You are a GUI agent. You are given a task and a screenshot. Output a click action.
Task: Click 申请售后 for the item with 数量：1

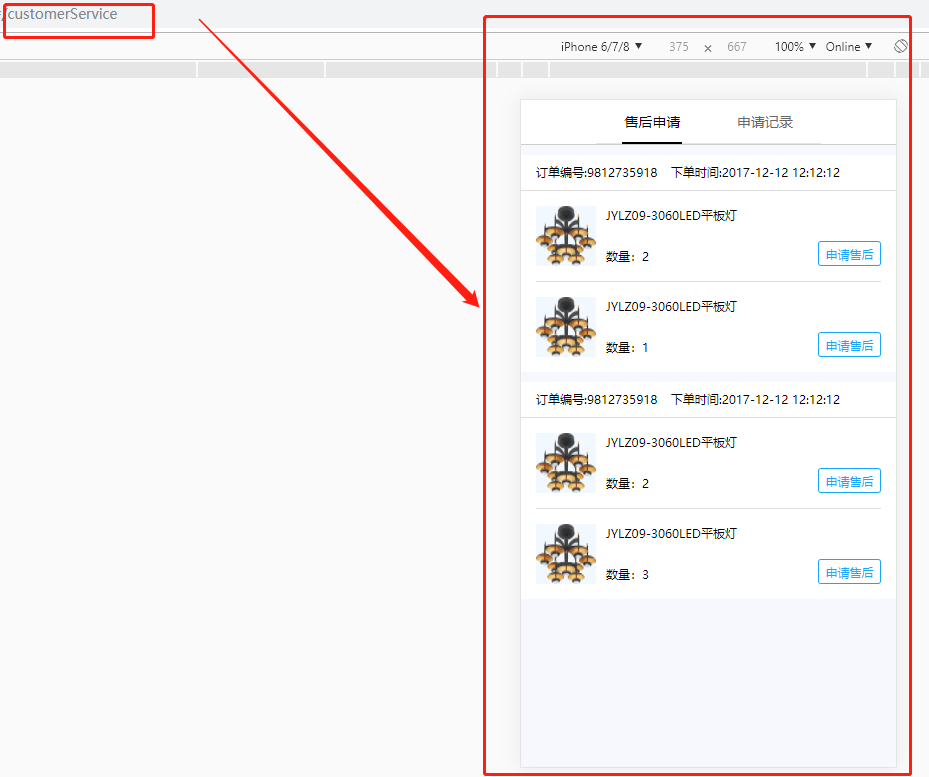(x=849, y=345)
